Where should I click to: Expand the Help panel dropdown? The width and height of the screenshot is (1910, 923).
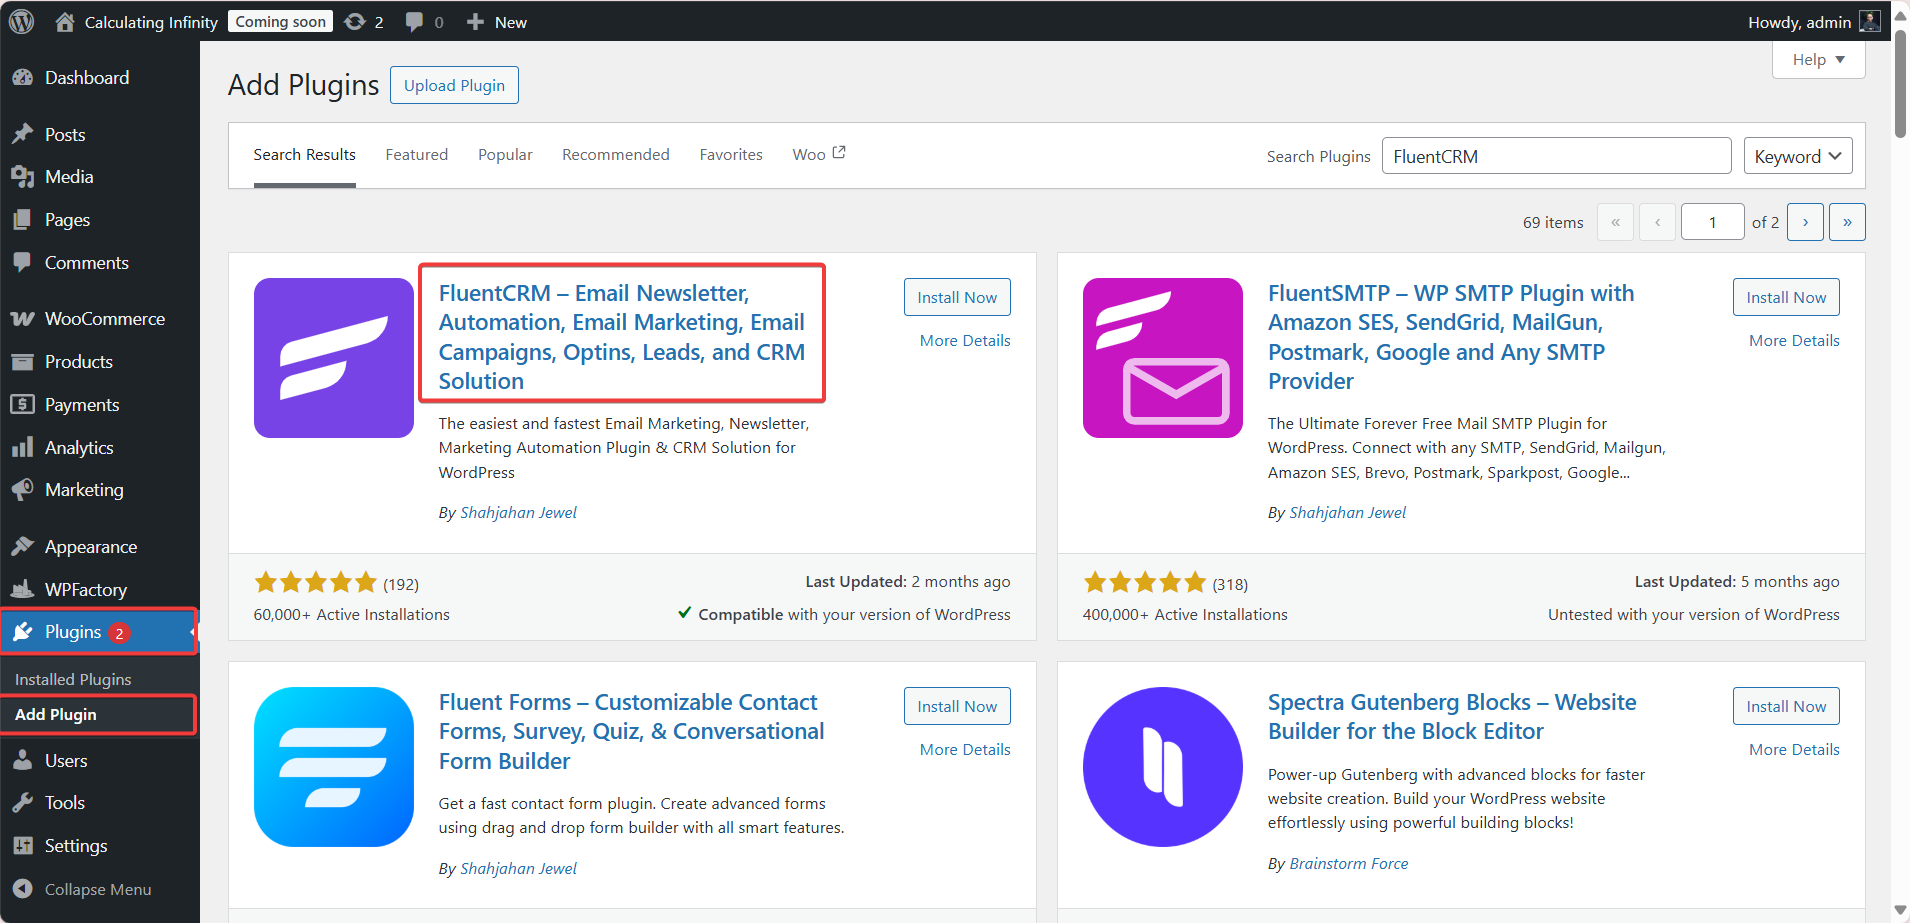1817,59
